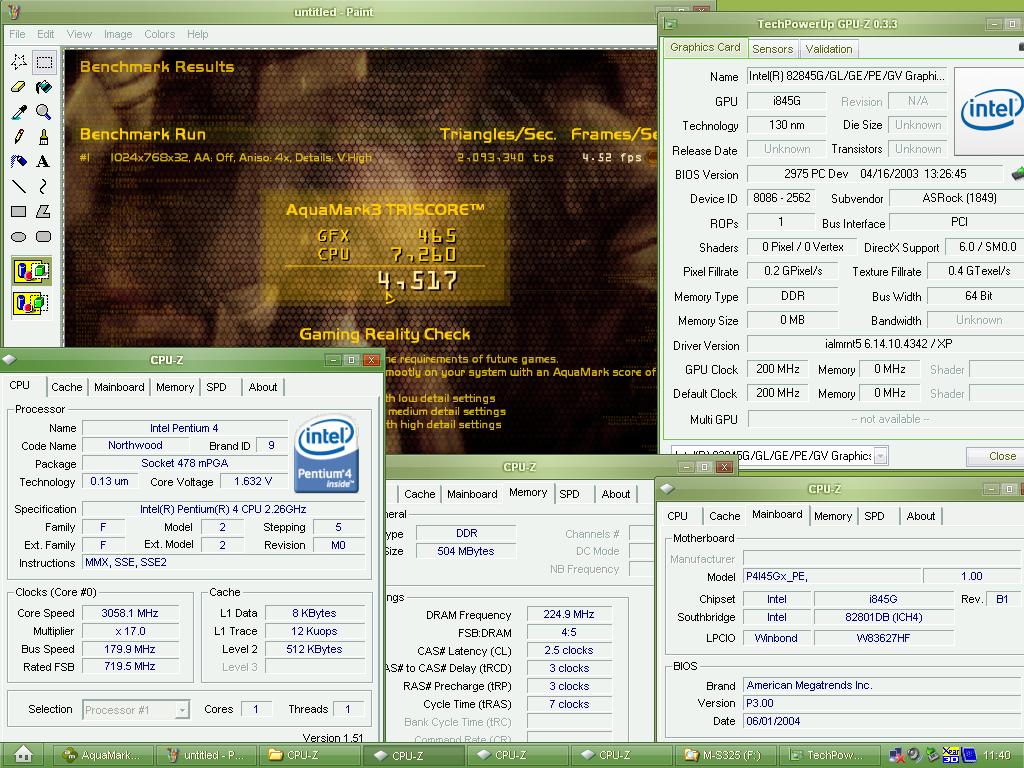Select the Text tool in Paint
Screen dimensions: 1024x768
[x=44, y=161]
